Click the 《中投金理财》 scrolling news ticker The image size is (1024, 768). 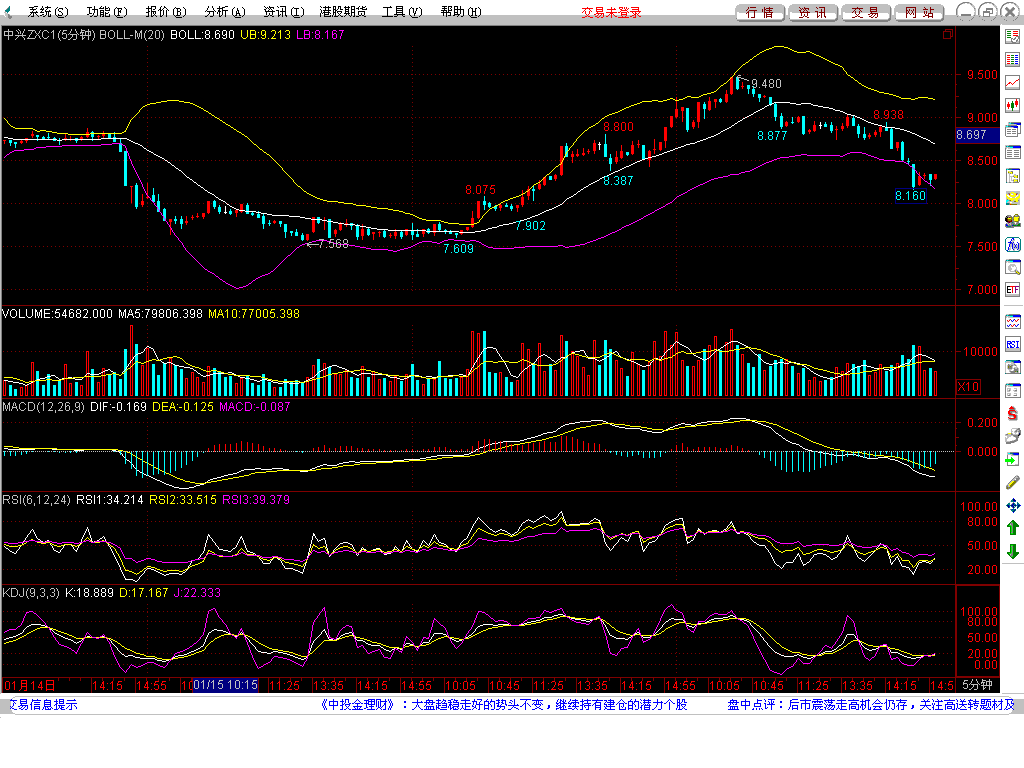503,705
